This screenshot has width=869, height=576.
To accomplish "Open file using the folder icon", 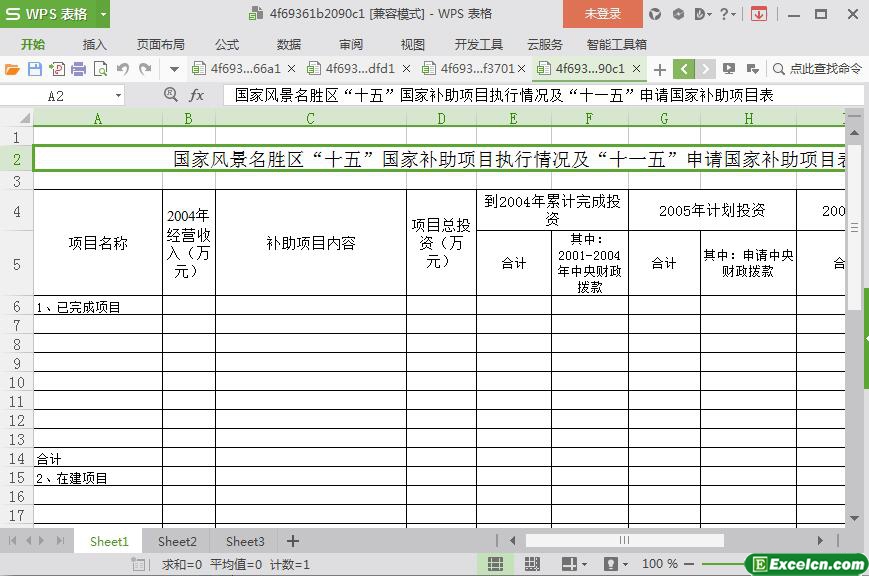I will [x=12, y=69].
